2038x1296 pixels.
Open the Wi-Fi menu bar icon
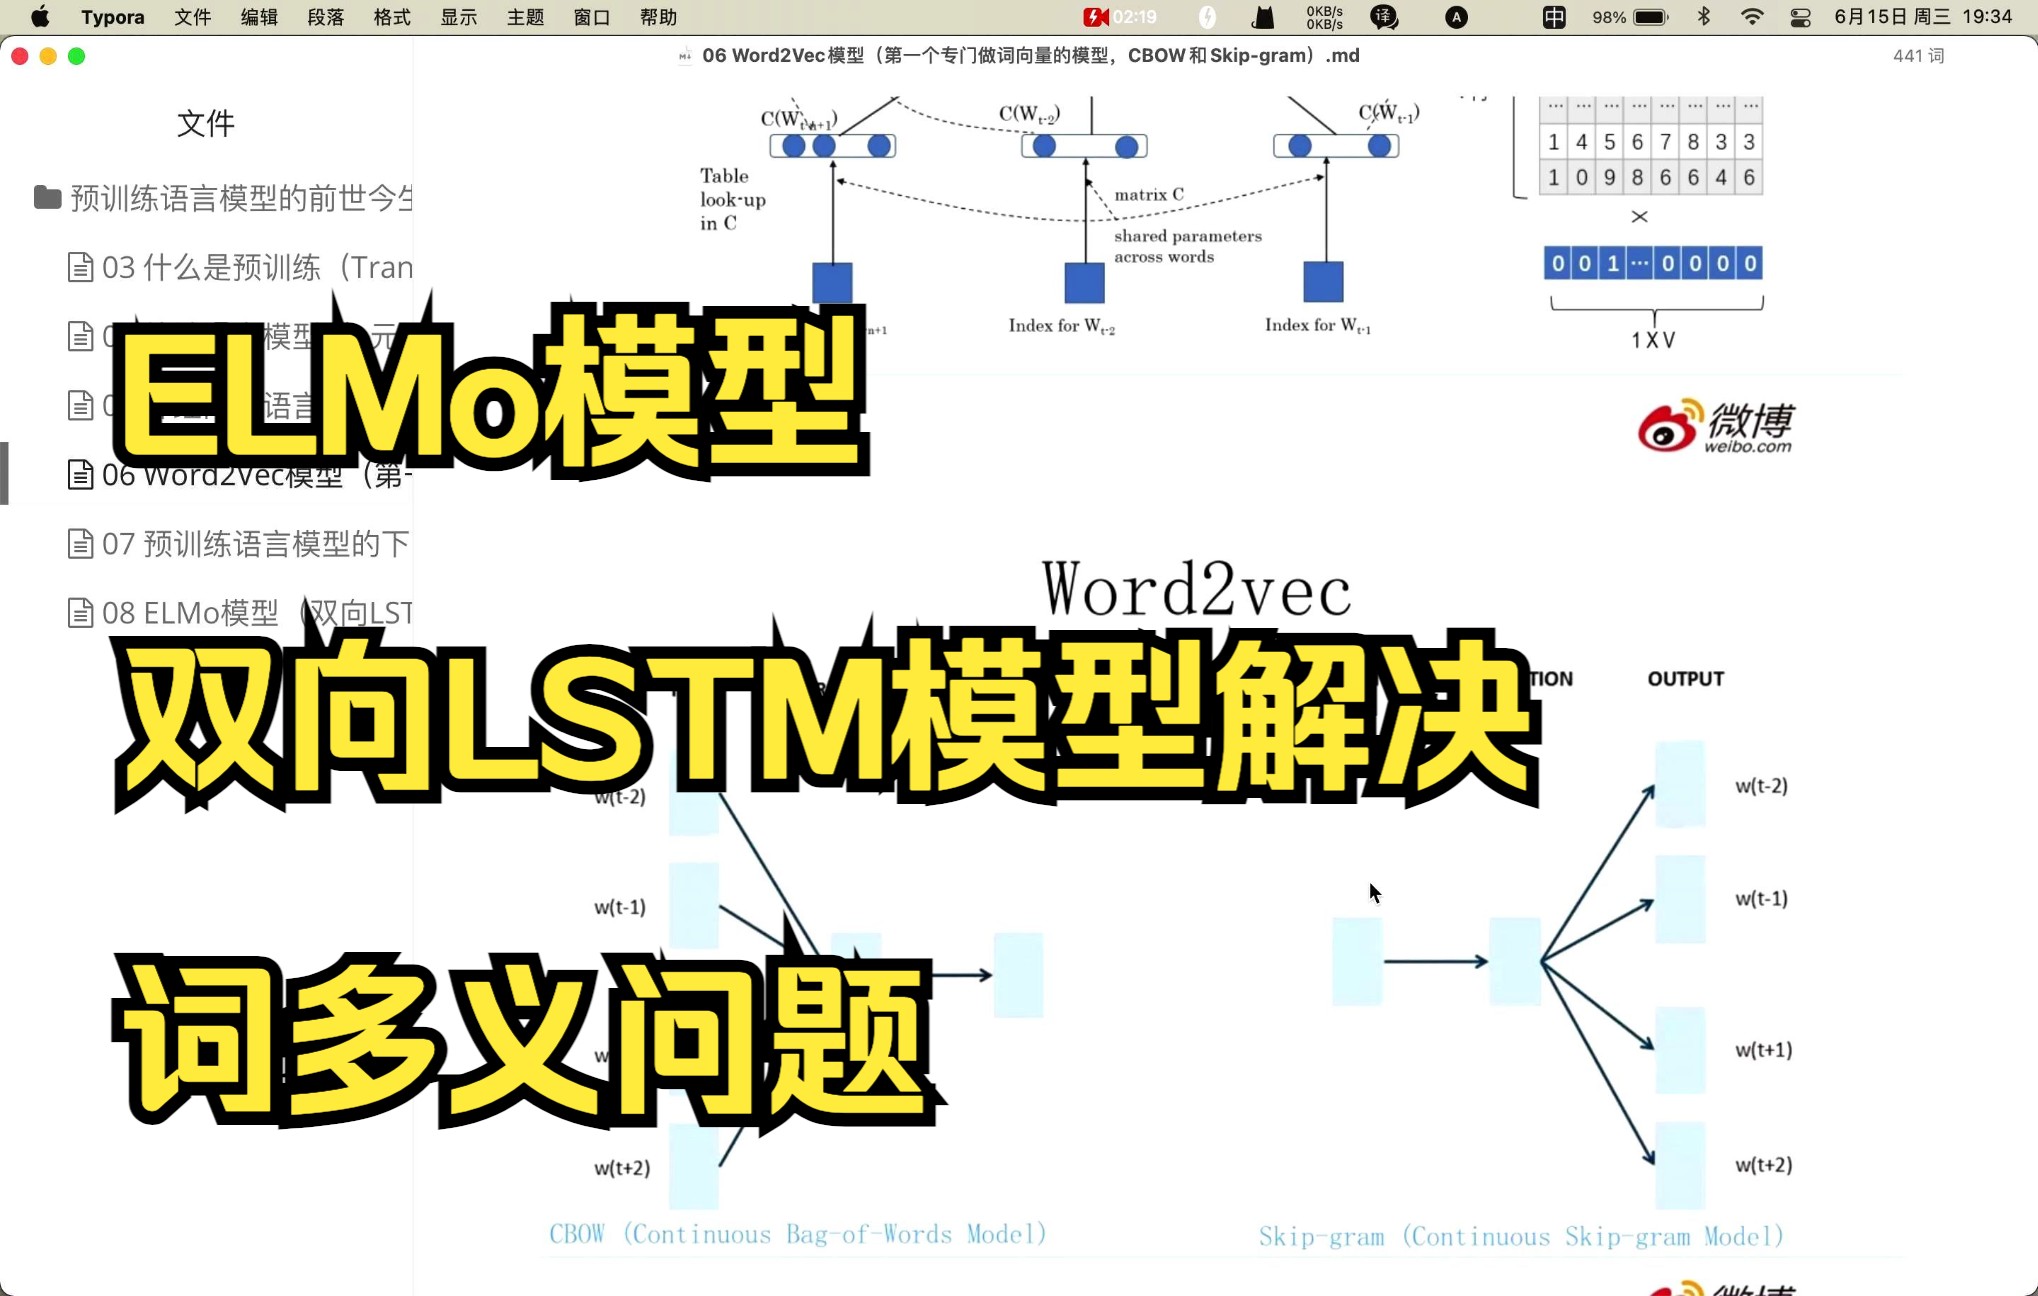pyautogui.click(x=1751, y=17)
